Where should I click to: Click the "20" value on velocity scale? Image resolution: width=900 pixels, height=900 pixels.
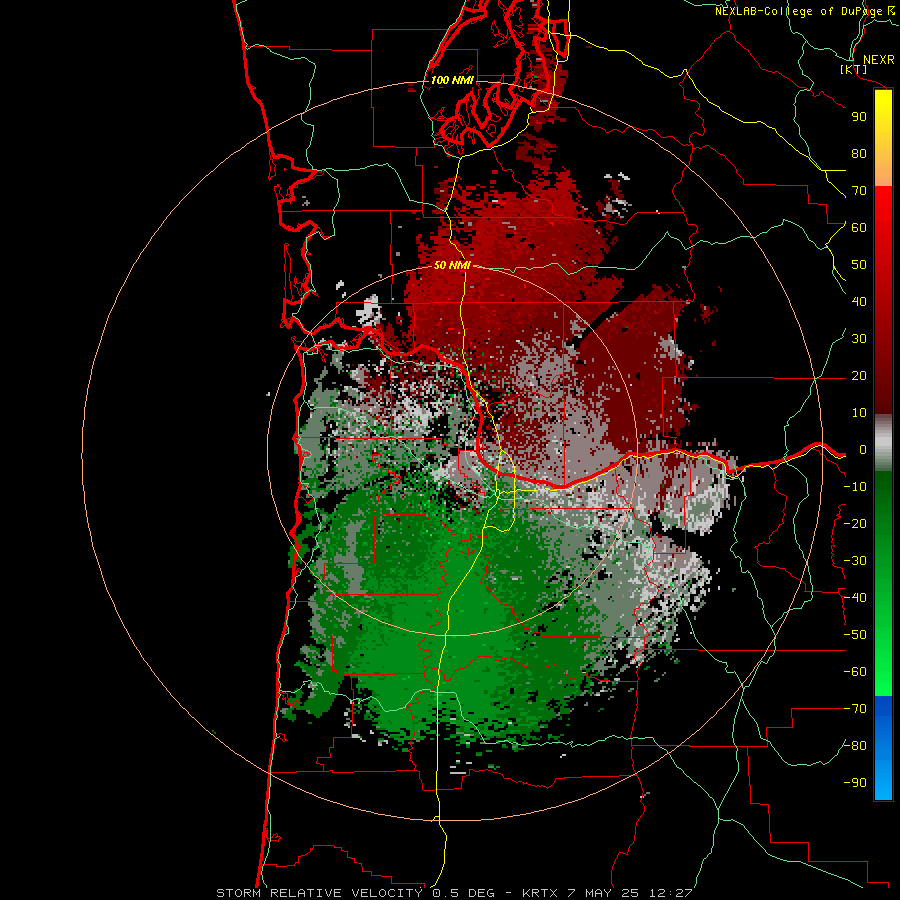tap(859, 376)
